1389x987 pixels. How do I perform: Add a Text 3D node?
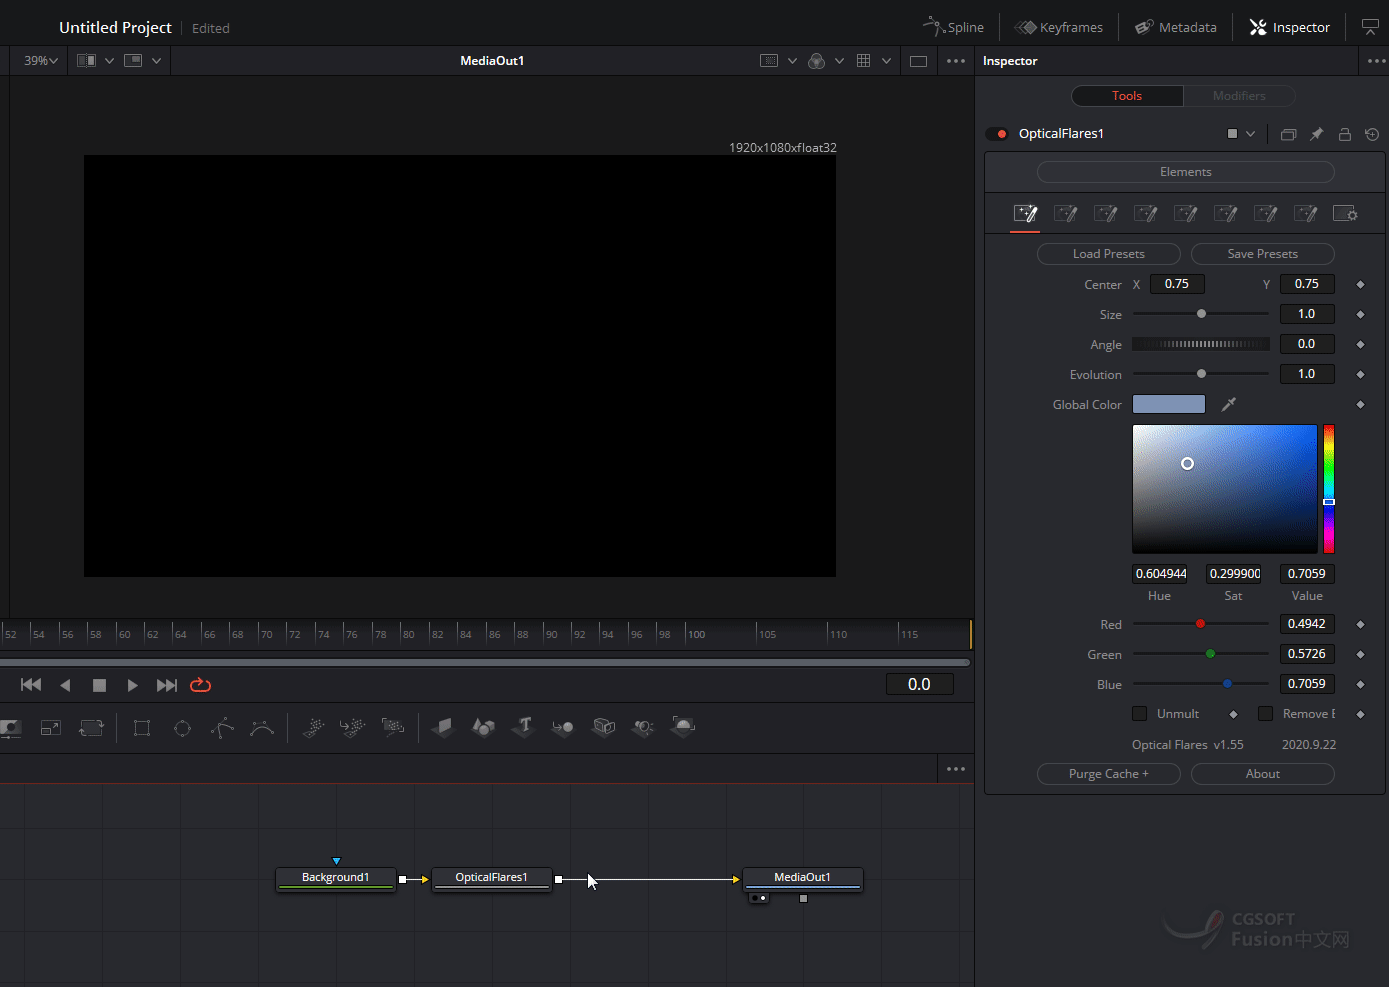pos(523,727)
